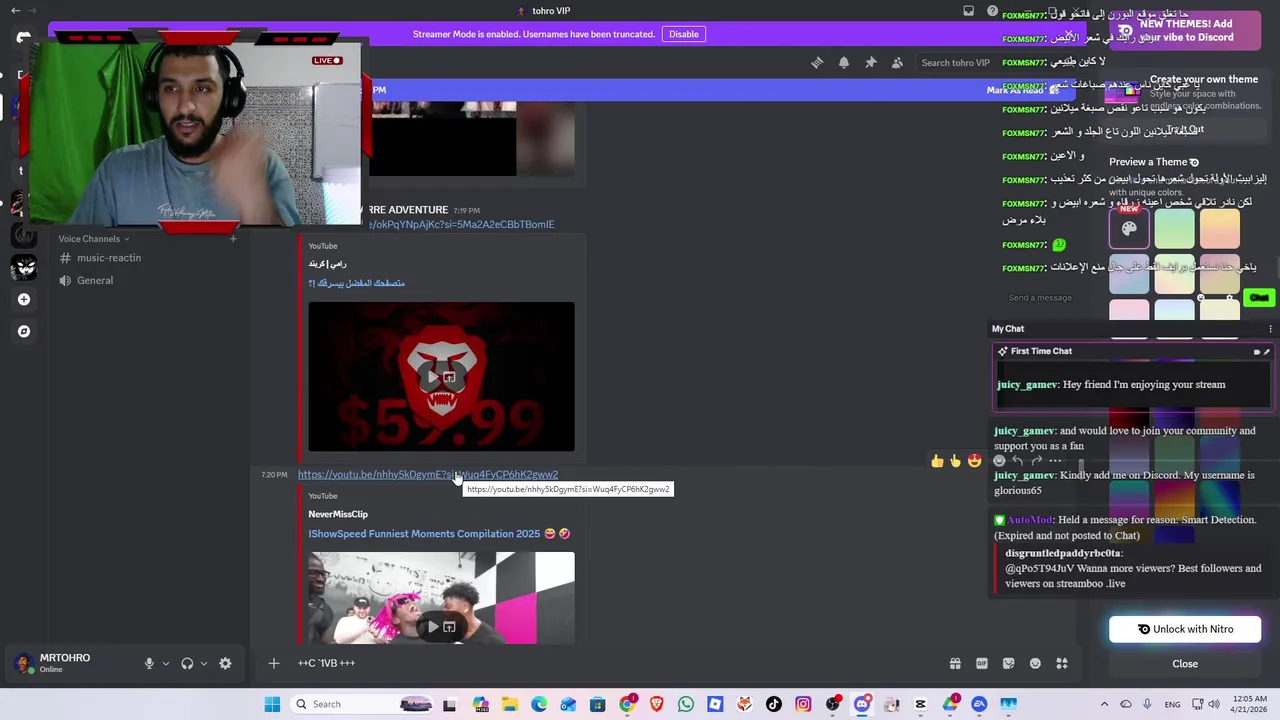Image resolution: width=1280 pixels, height=720 pixels.
Task: Collapse the Voice Channels category
Action: coord(94,239)
